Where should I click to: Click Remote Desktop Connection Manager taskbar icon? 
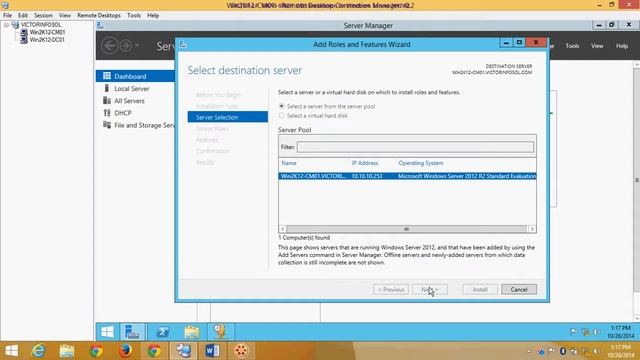[183, 351]
